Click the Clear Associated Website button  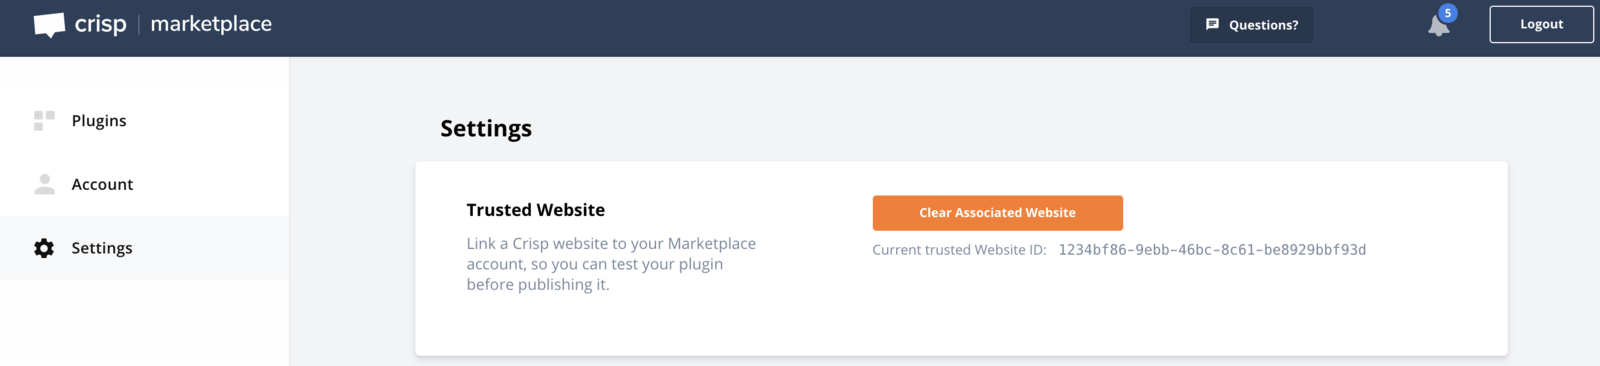tap(997, 213)
